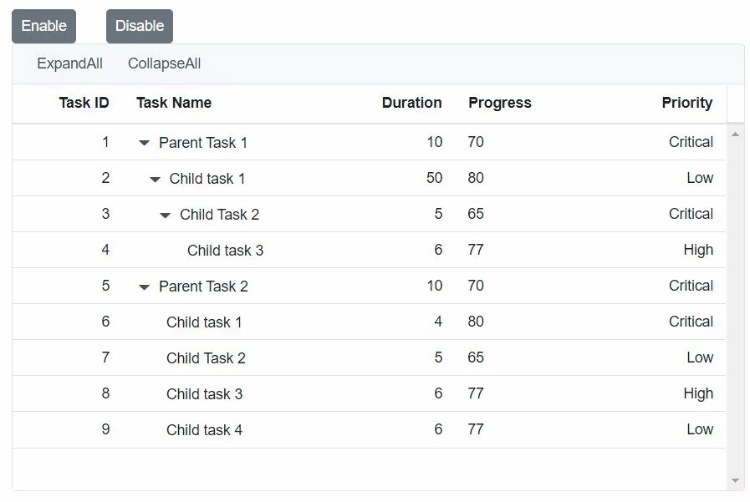Click the Disable button
The width and height of the screenshot is (750, 502).
[139, 26]
